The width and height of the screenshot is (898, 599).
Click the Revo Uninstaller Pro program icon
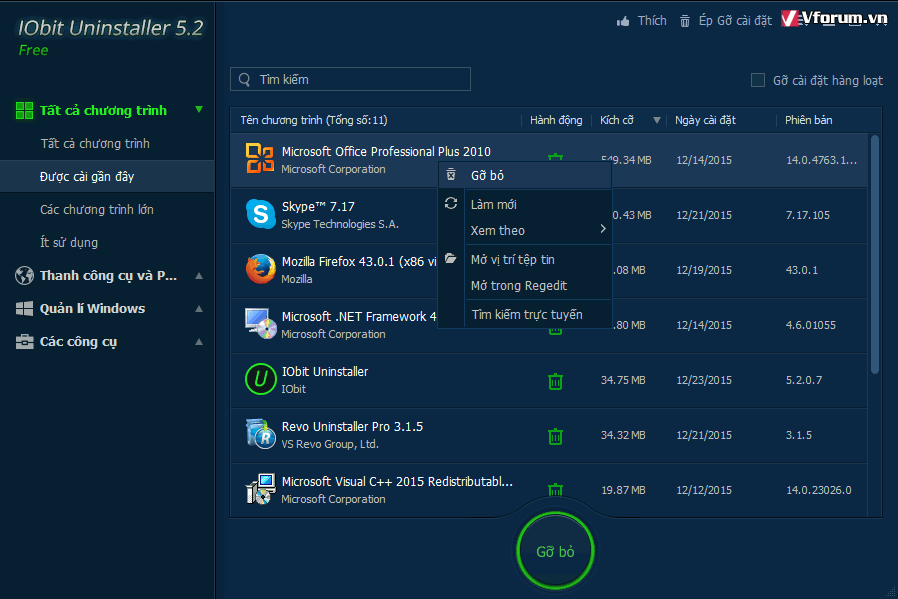pyautogui.click(x=261, y=434)
